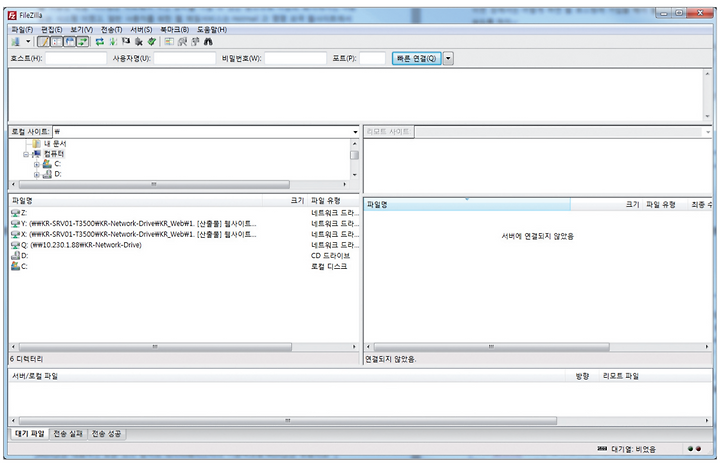Click the activity indicator lights in status bar
The height and width of the screenshot is (466, 720).
[694, 449]
